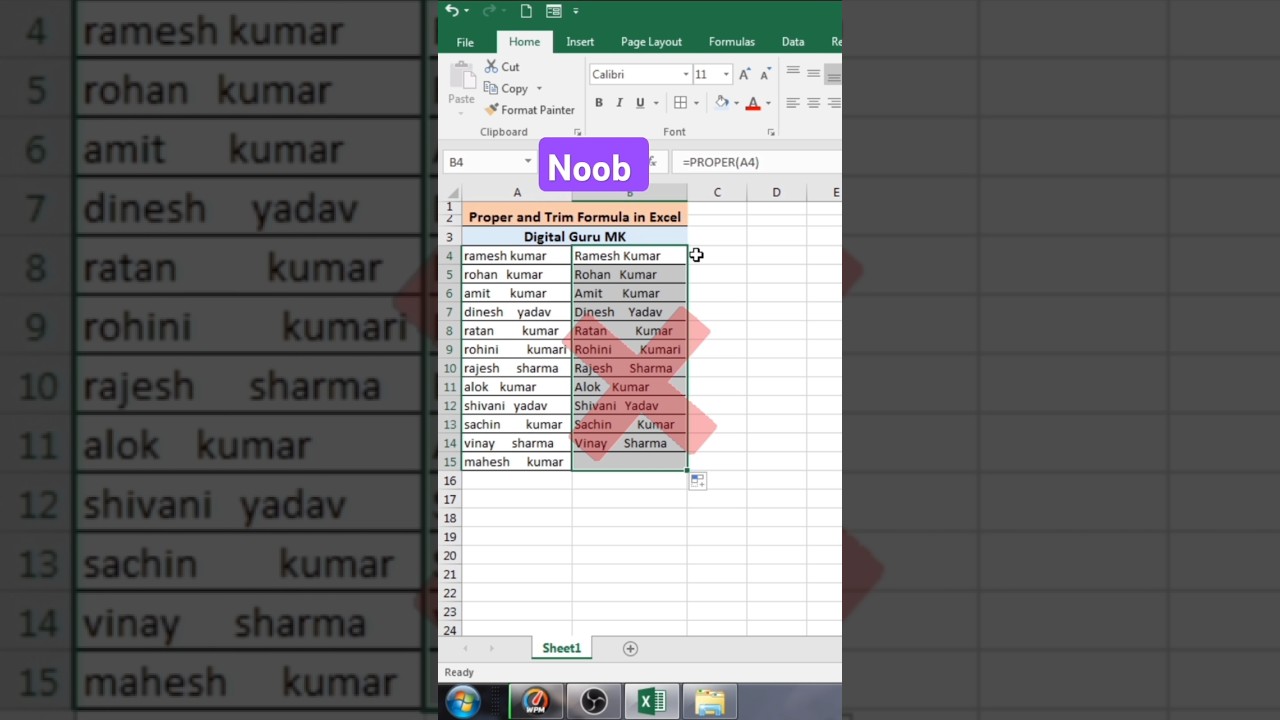
Task: Click the Cut scissors button
Action: coord(502,66)
